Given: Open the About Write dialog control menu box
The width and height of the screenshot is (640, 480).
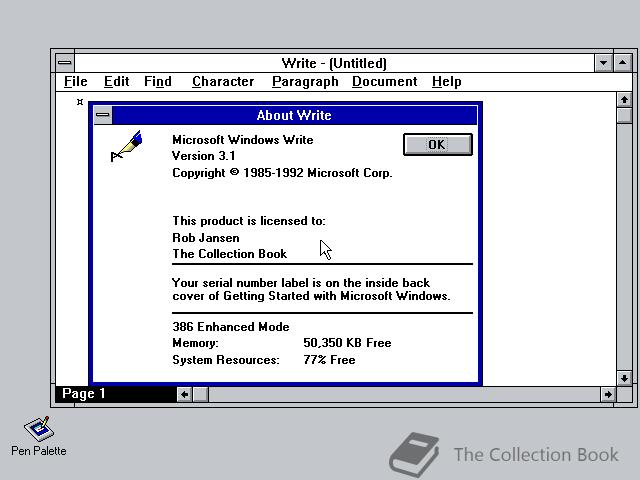Looking at the screenshot, I should click(102, 115).
